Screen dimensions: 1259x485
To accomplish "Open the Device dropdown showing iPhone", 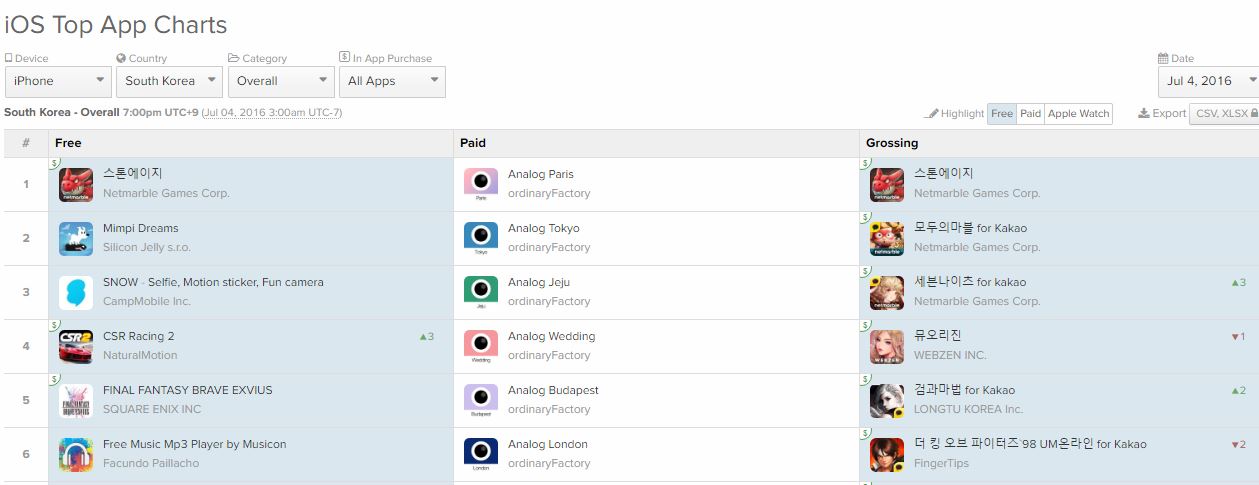I will tap(59, 81).
